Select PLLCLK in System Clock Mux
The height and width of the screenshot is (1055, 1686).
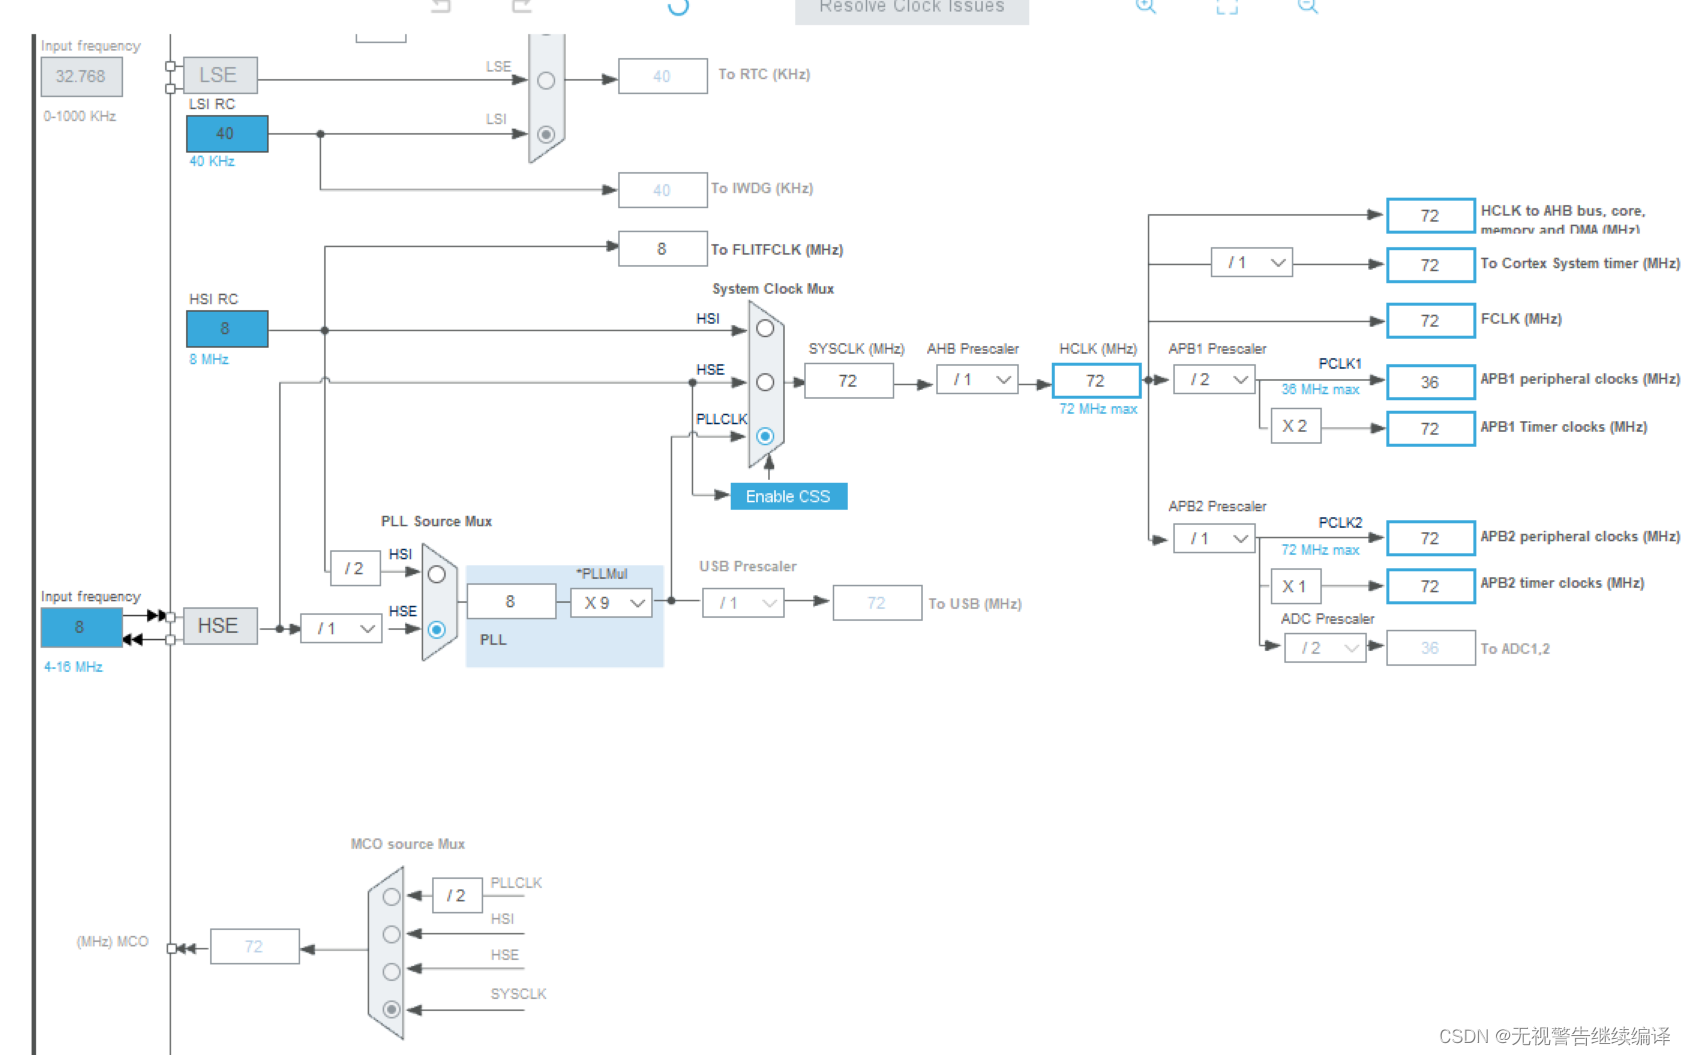[x=765, y=436]
